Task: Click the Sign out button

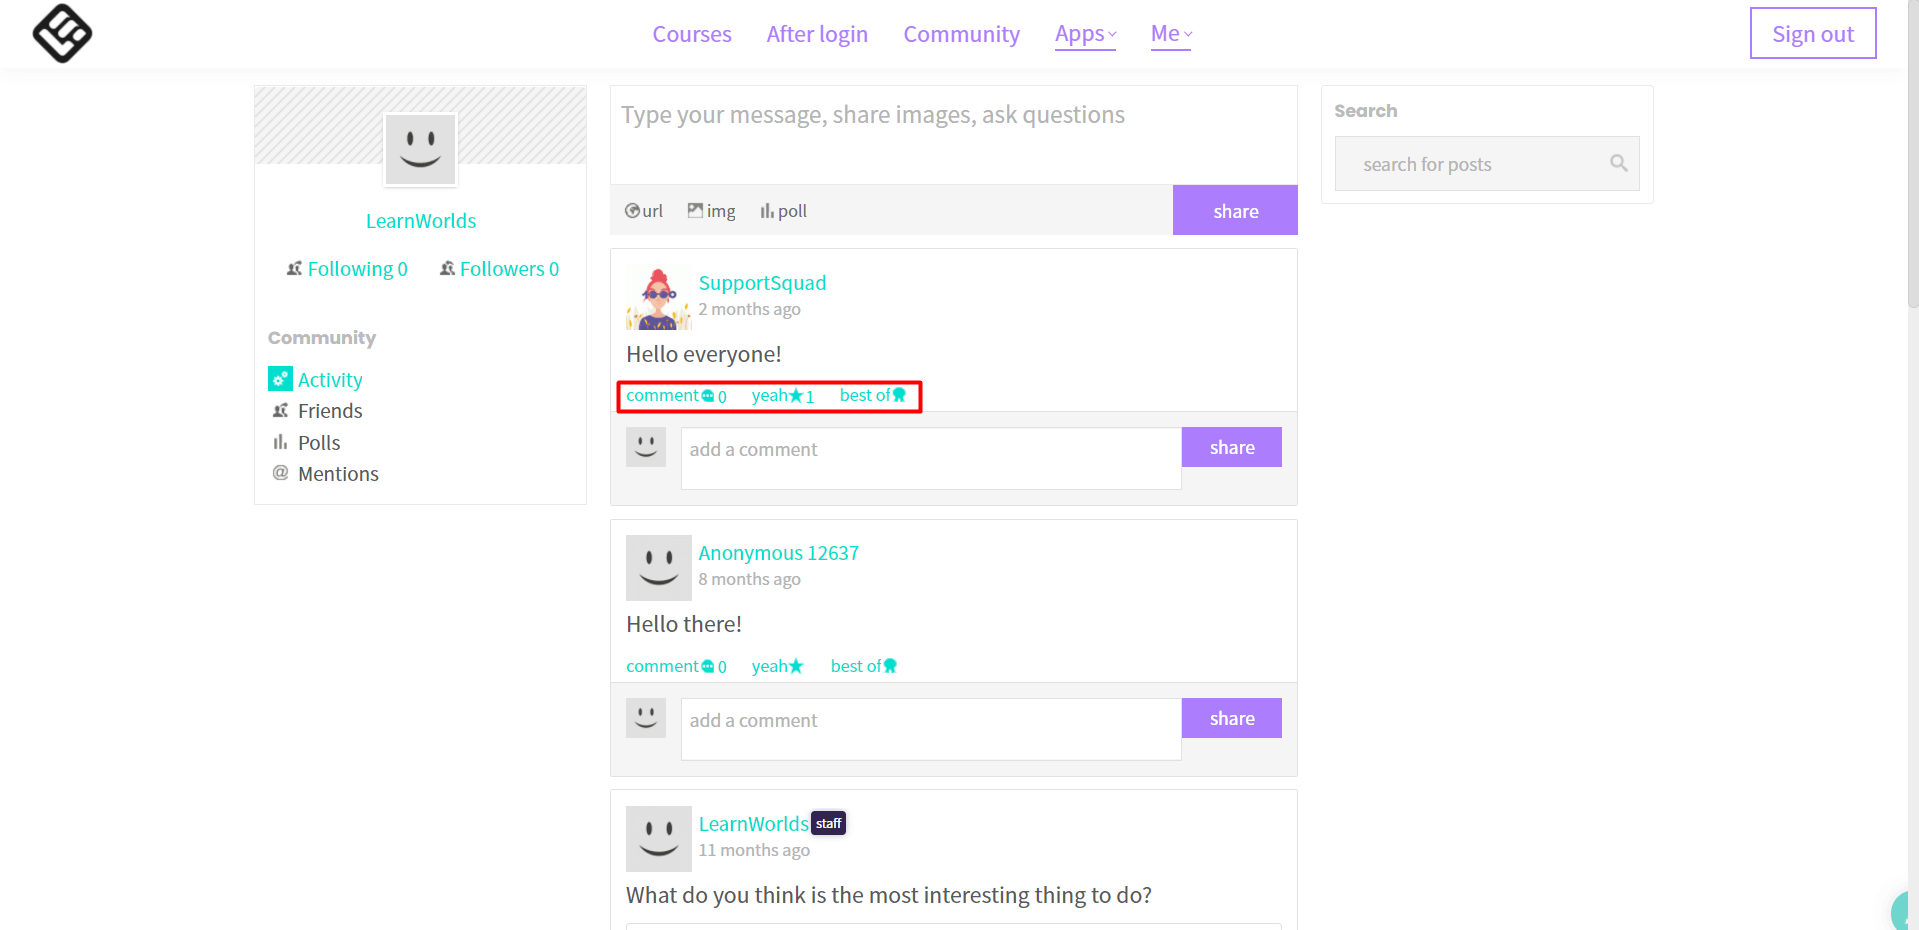Action: 1813,33
